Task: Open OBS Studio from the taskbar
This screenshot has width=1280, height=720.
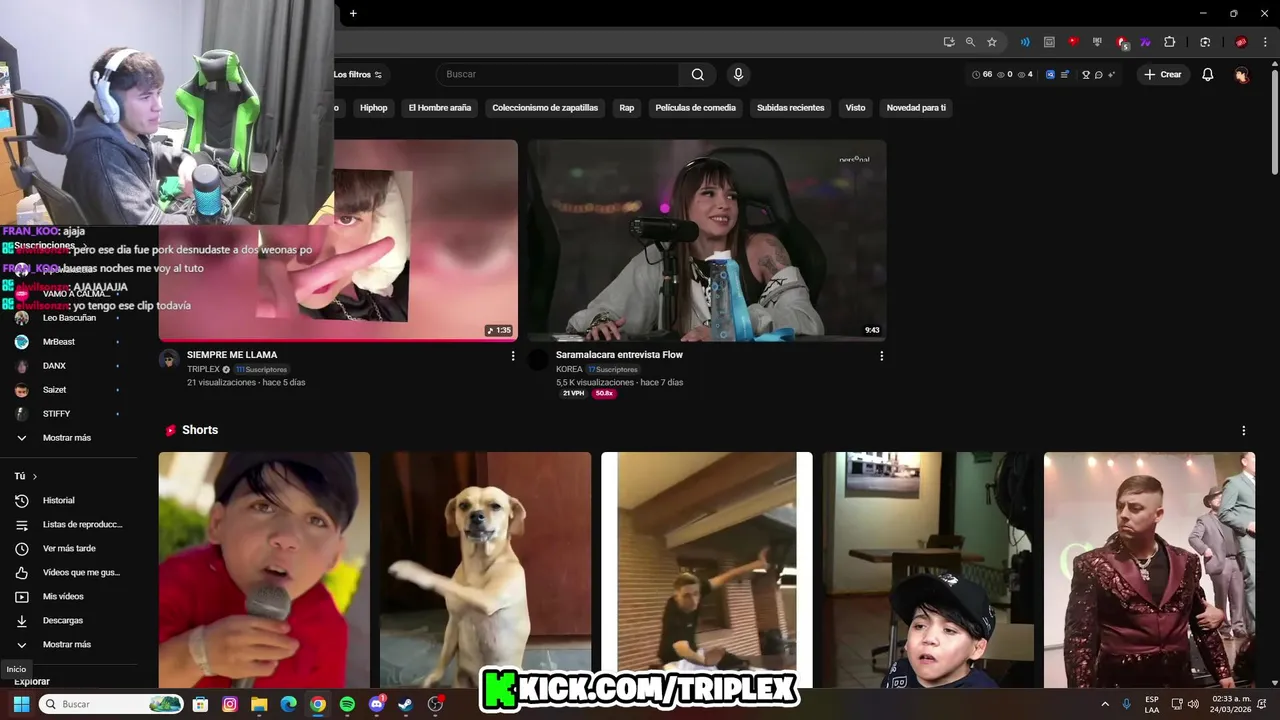Action: click(x=435, y=704)
